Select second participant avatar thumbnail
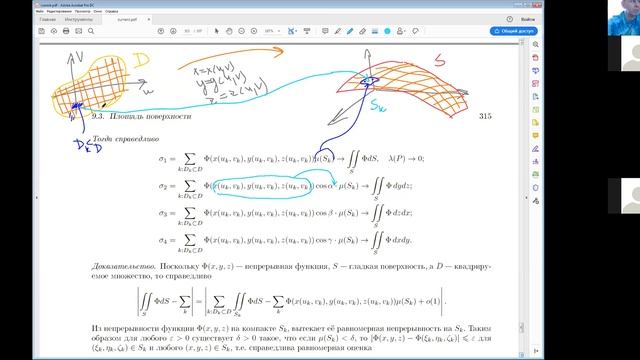Screen dimensions: 640x360 [x=624, y=53]
